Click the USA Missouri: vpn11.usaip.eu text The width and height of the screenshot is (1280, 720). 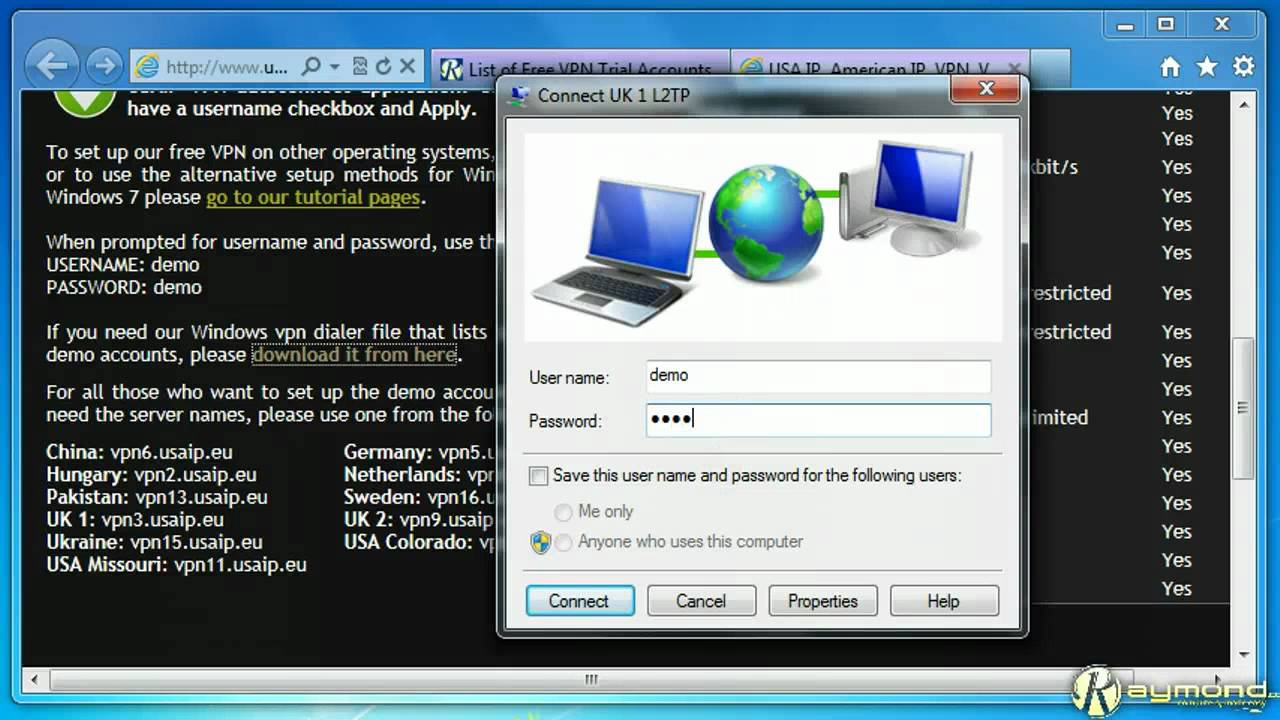click(x=176, y=565)
